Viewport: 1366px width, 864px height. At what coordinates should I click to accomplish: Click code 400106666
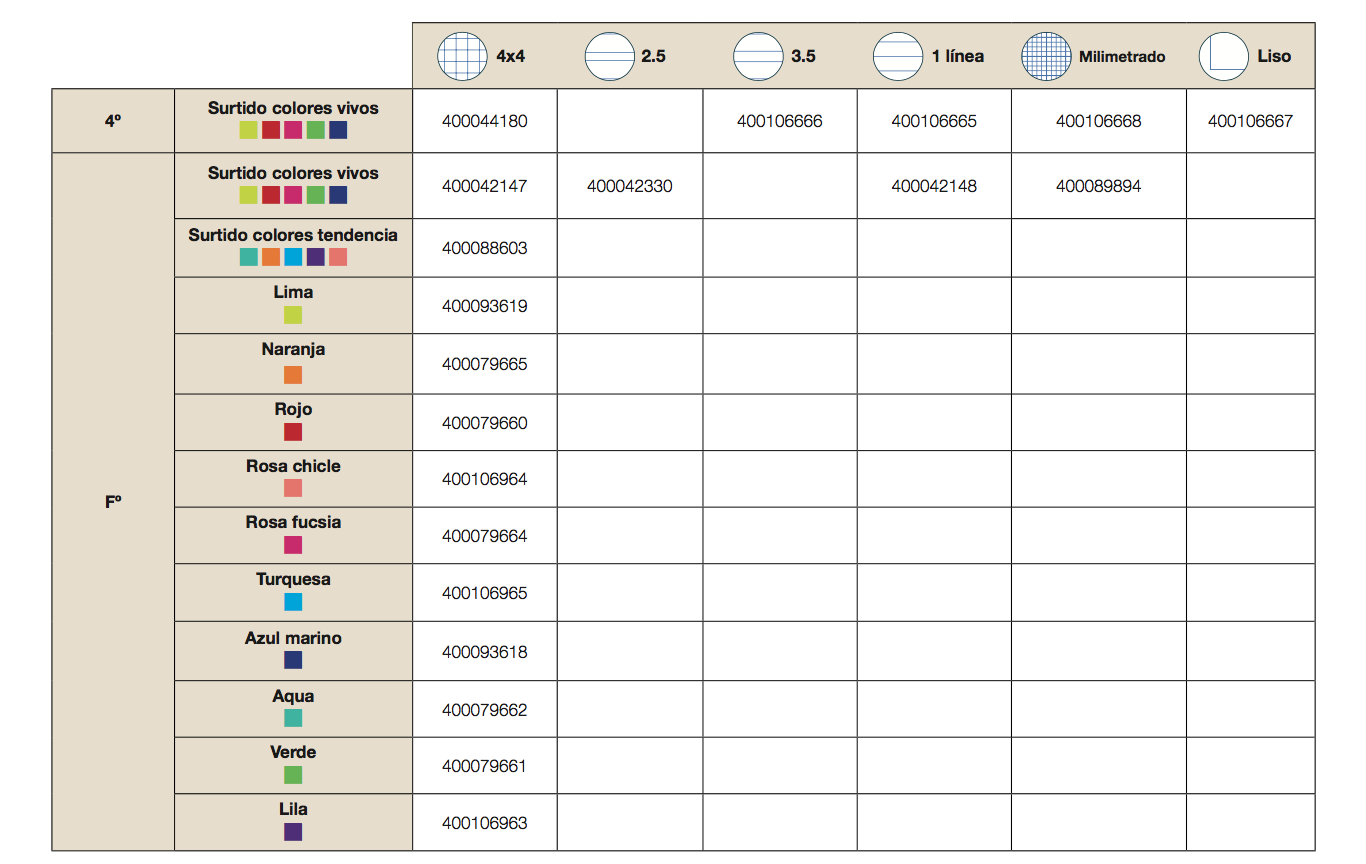click(780, 121)
